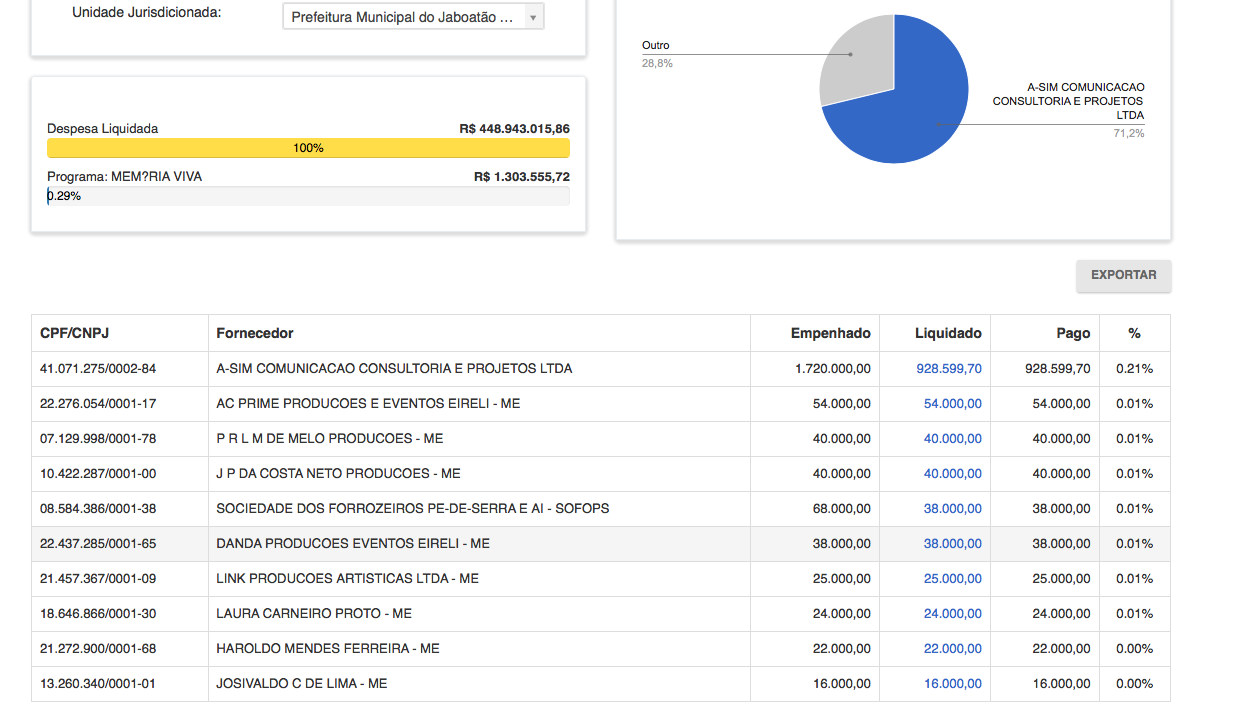Screen dimensions: 1241x707
Task: Select CNPJ 21.457.367/0001-09
Action: pos(98,579)
